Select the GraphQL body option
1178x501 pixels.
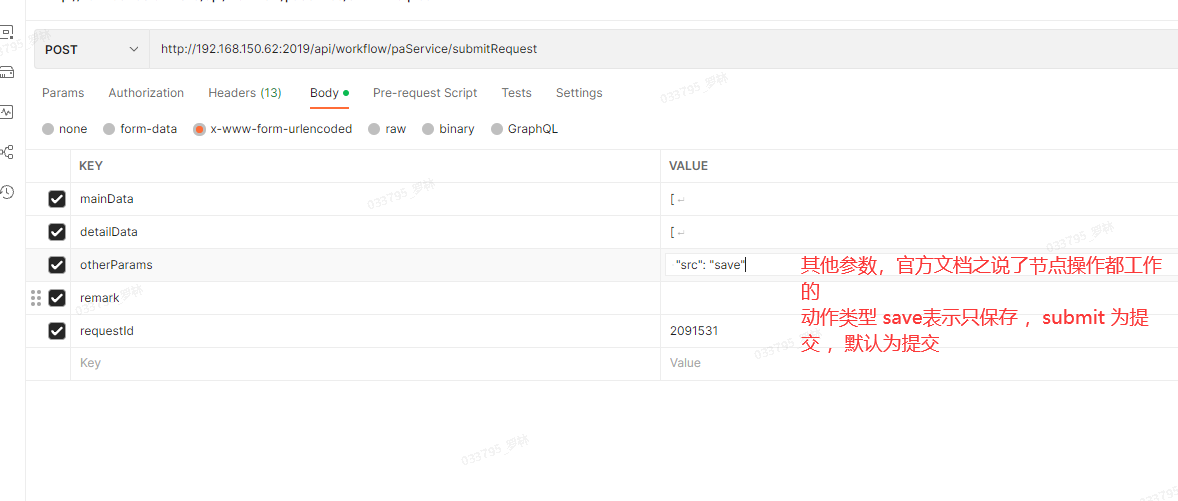coord(497,129)
